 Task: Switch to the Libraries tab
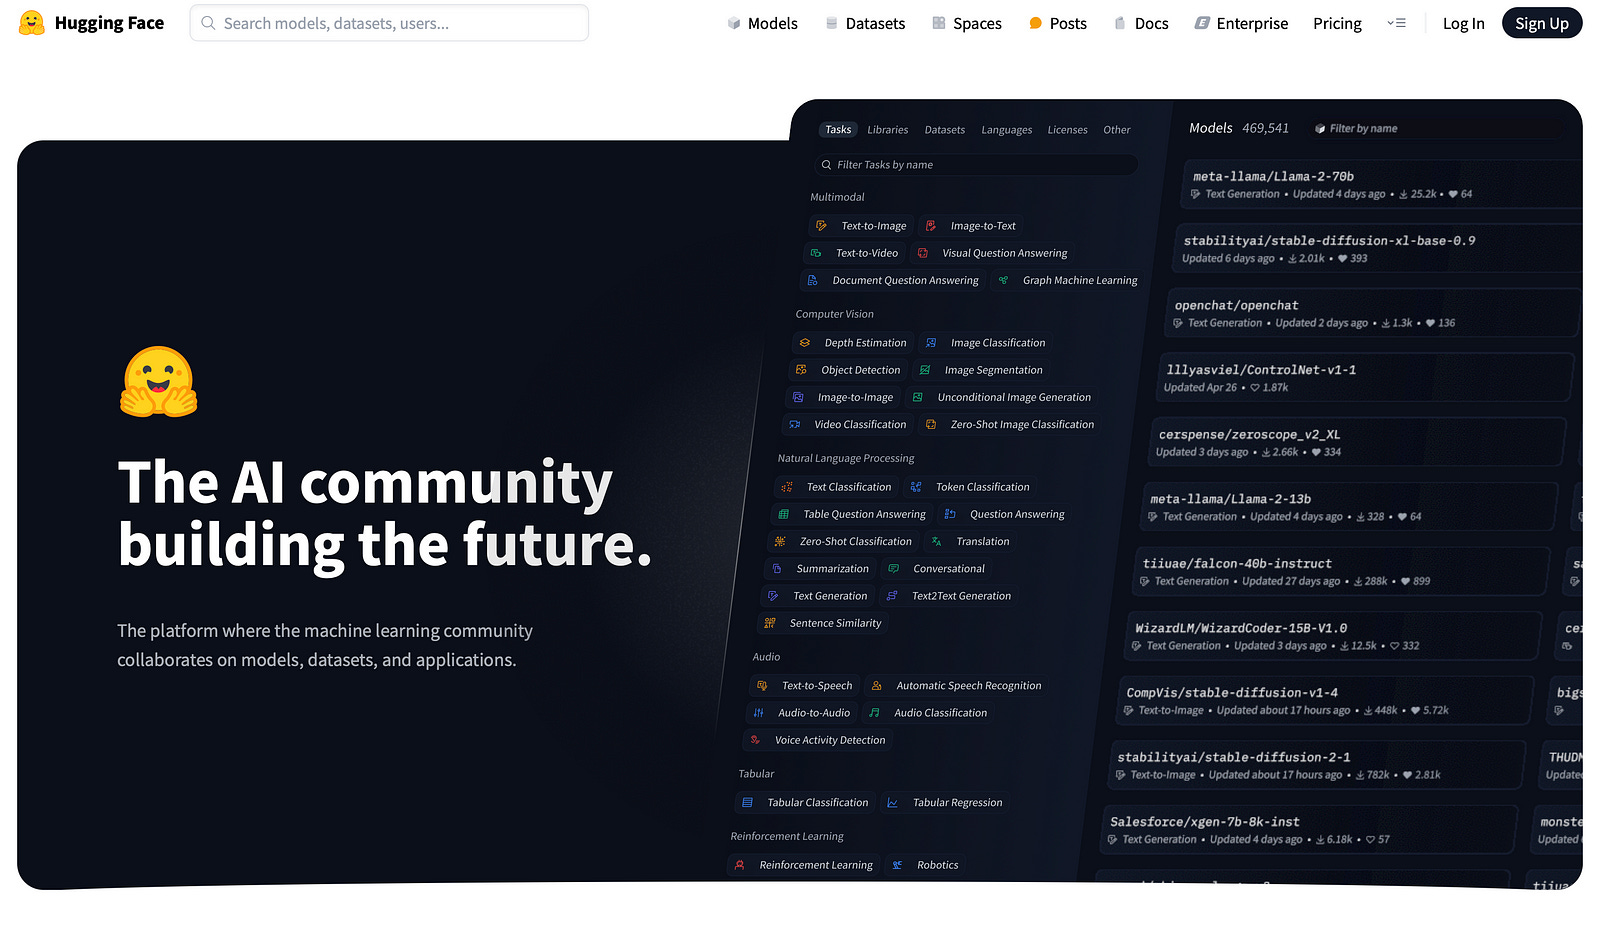887,130
